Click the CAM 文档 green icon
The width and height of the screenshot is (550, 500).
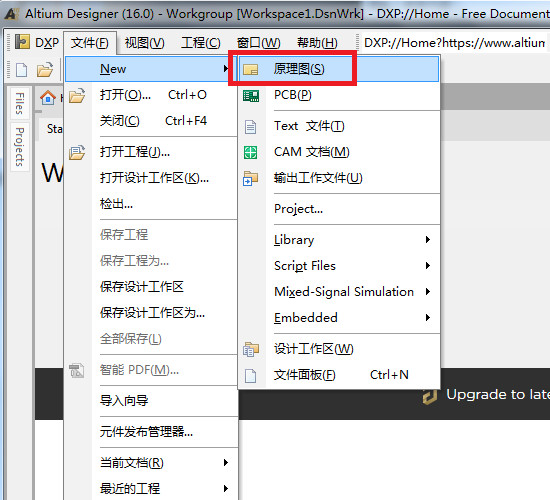coord(250,152)
